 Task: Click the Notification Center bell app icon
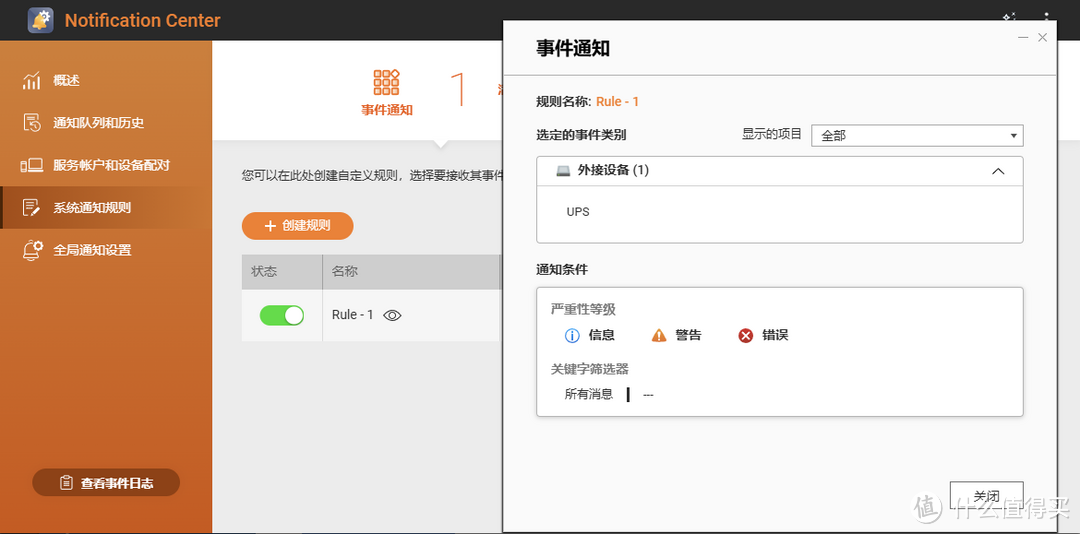pos(41,20)
